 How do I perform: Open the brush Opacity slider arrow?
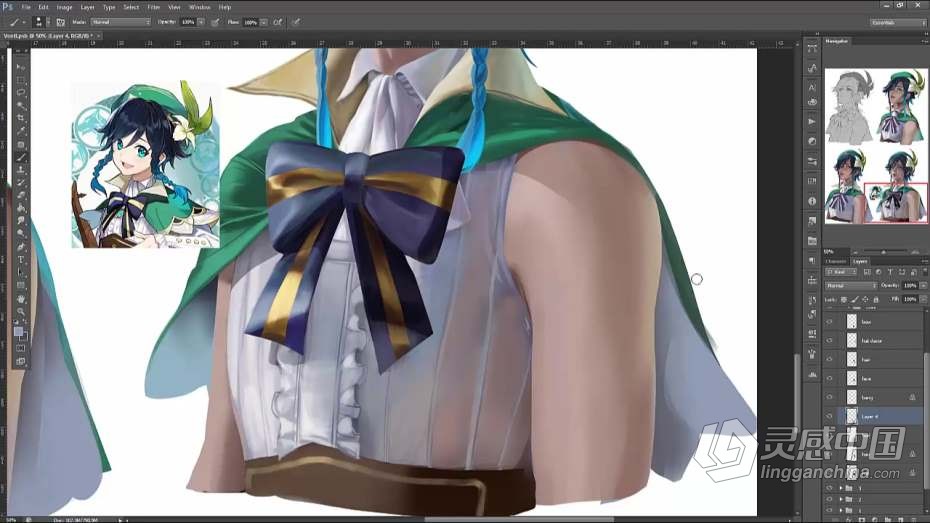[201, 22]
